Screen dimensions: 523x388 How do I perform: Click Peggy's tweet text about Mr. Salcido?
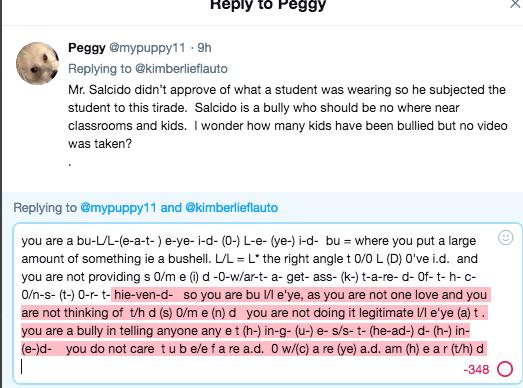click(288, 116)
